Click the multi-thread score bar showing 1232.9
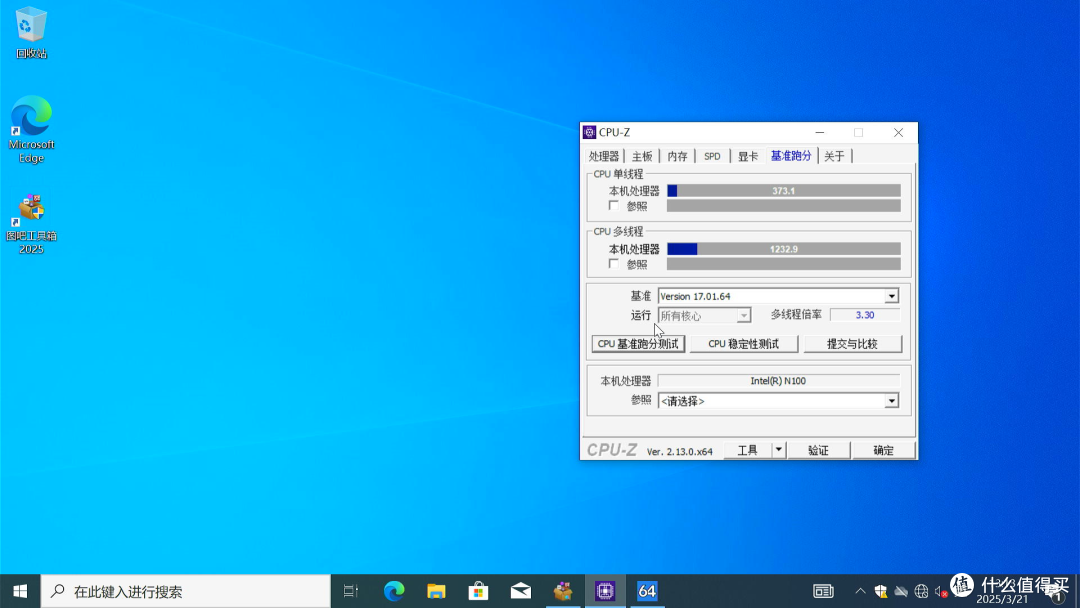 click(x=784, y=249)
